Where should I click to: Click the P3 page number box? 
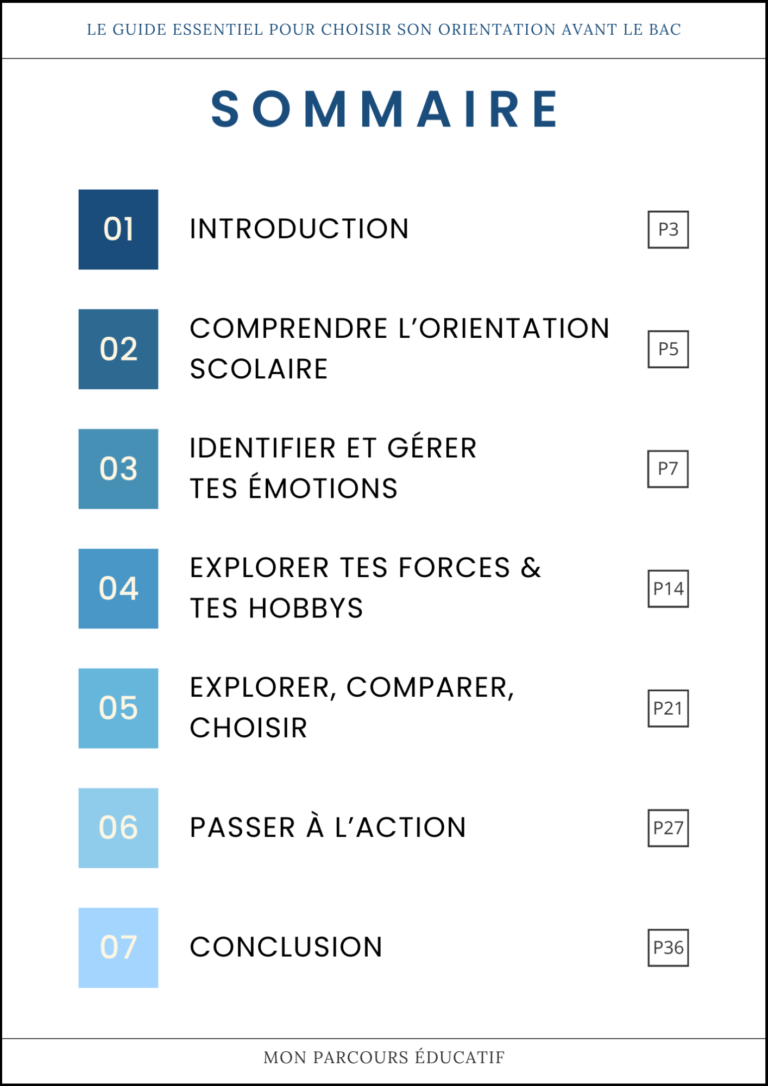668,230
